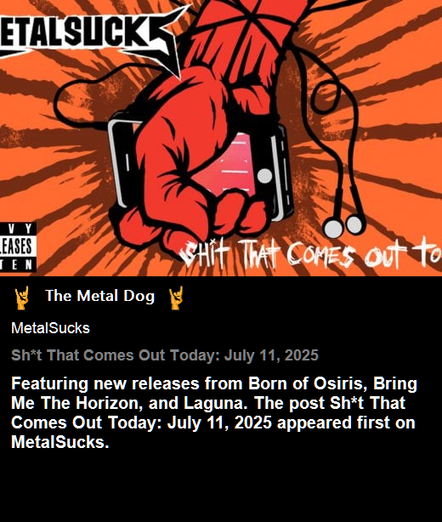Open The Metal Dog feed title
This screenshot has height=522, width=442.
tap(100, 296)
